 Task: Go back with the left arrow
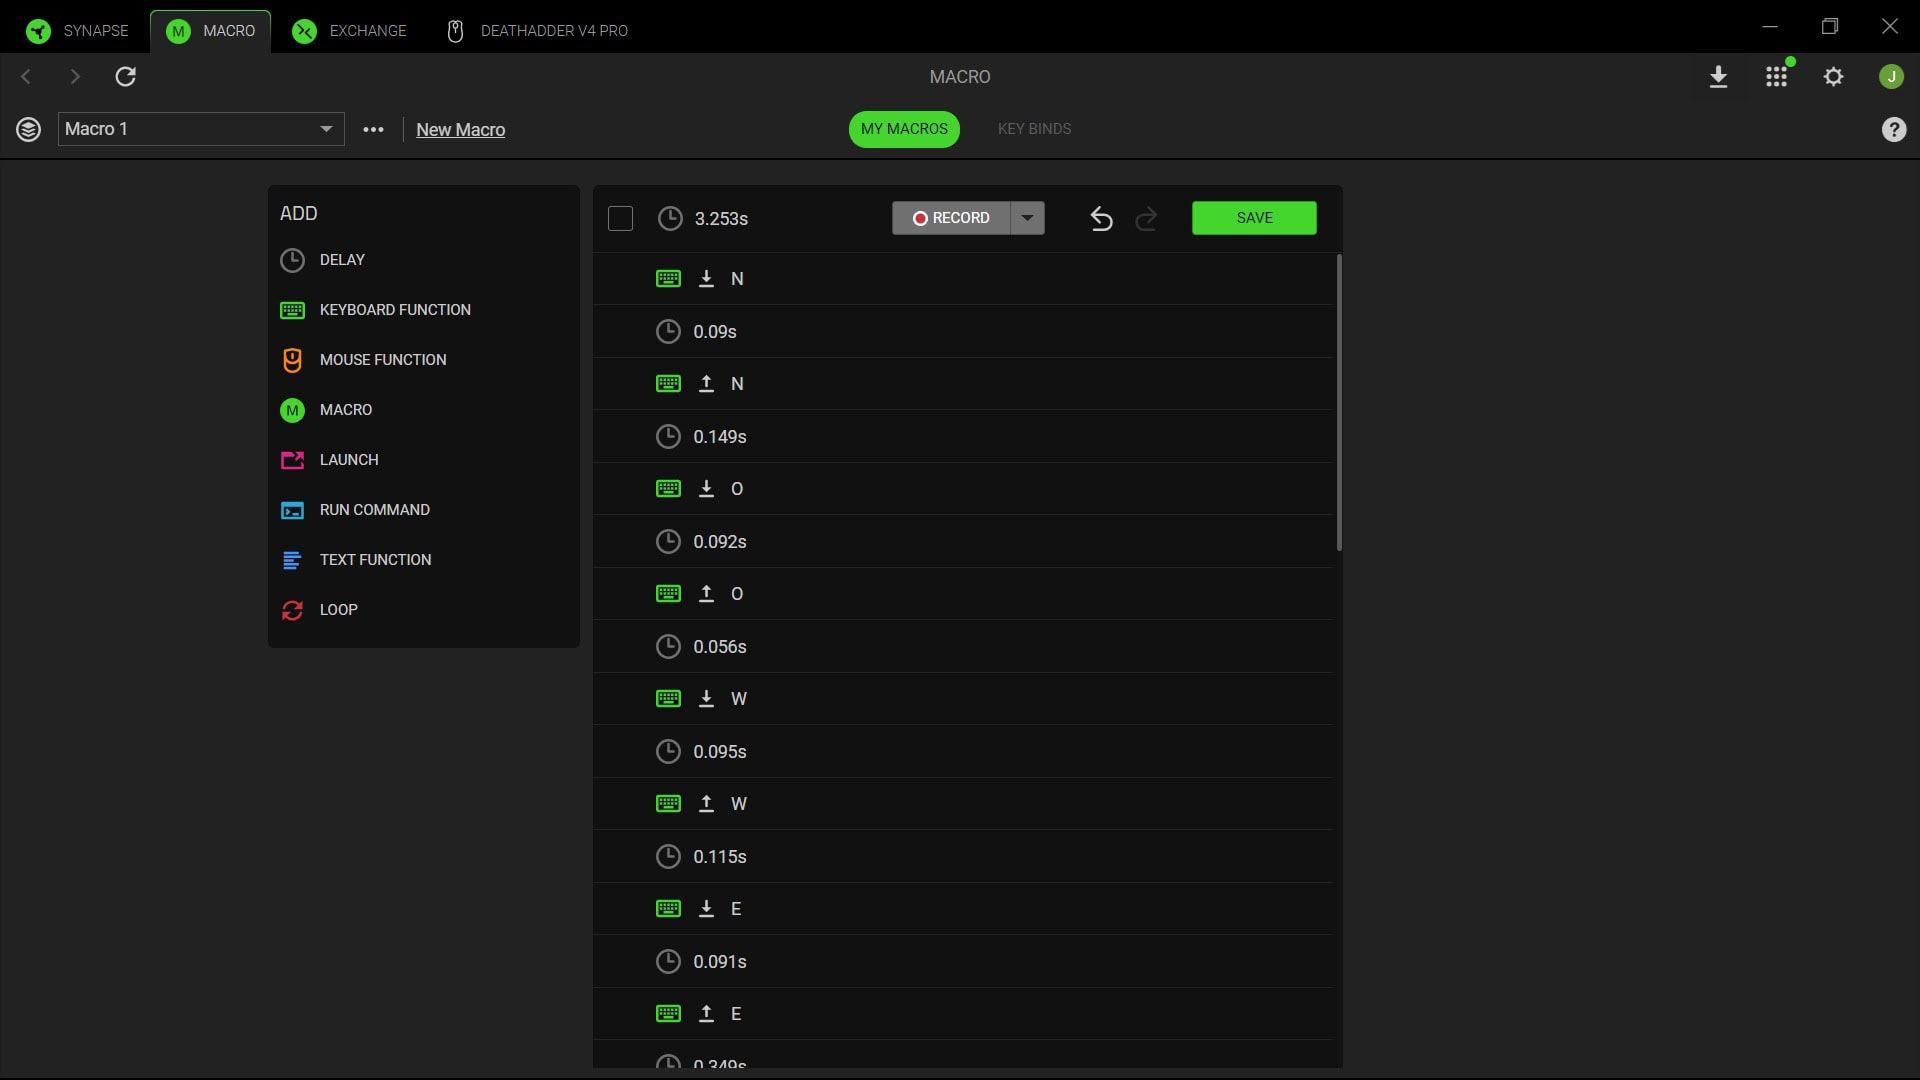click(26, 77)
